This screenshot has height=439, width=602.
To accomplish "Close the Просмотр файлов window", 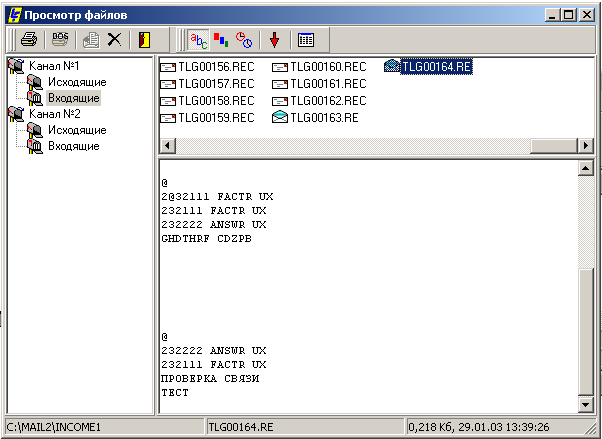I will click(587, 15).
